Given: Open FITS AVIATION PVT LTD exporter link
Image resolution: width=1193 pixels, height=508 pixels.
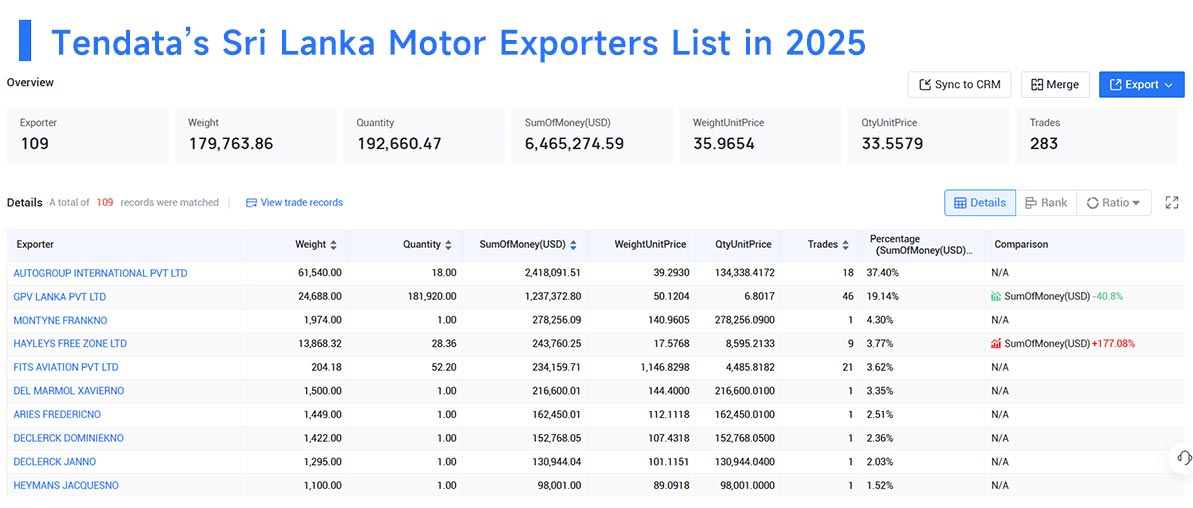Looking at the screenshot, I should pos(66,367).
